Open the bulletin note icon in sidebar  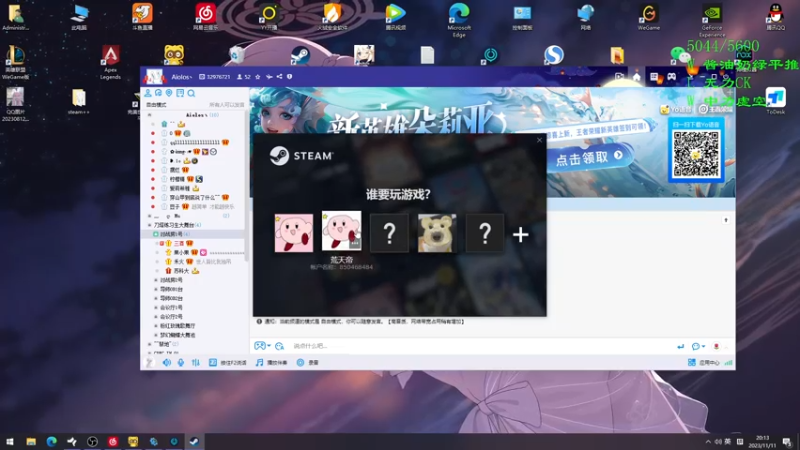pyautogui.click(x=180, y=93)
